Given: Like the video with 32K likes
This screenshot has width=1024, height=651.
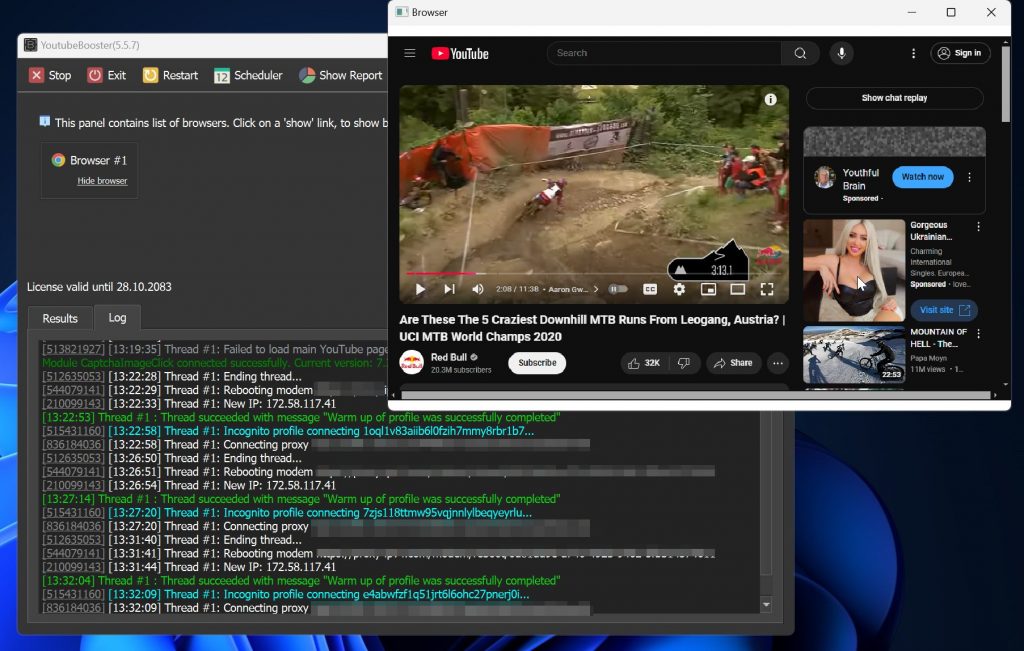Looking at the screenshot, I should [644, 362].
